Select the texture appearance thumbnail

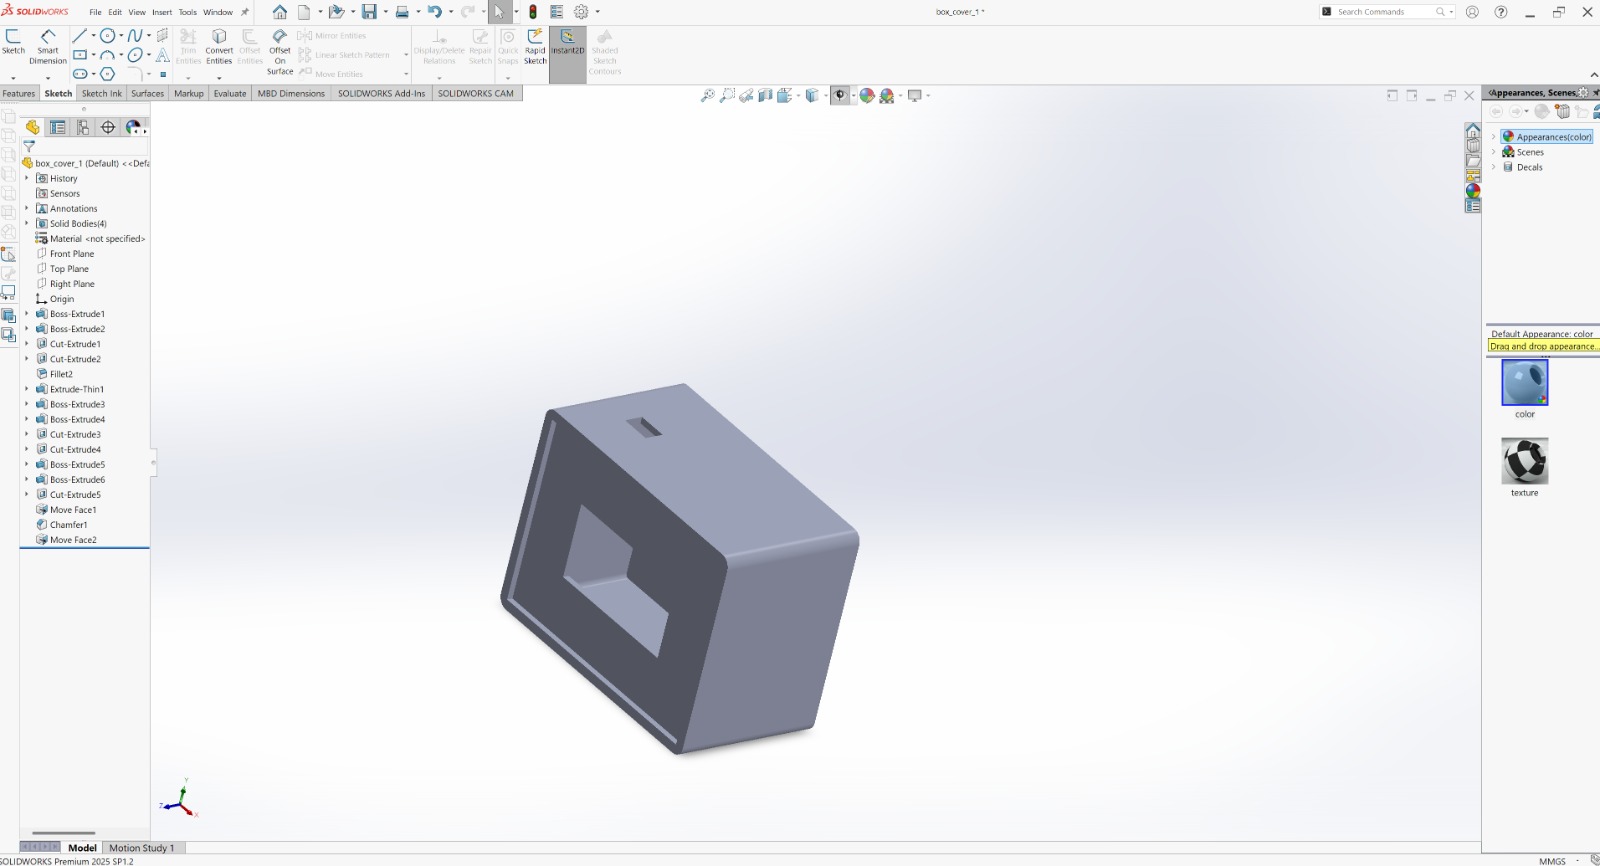tap(1525, 461)
